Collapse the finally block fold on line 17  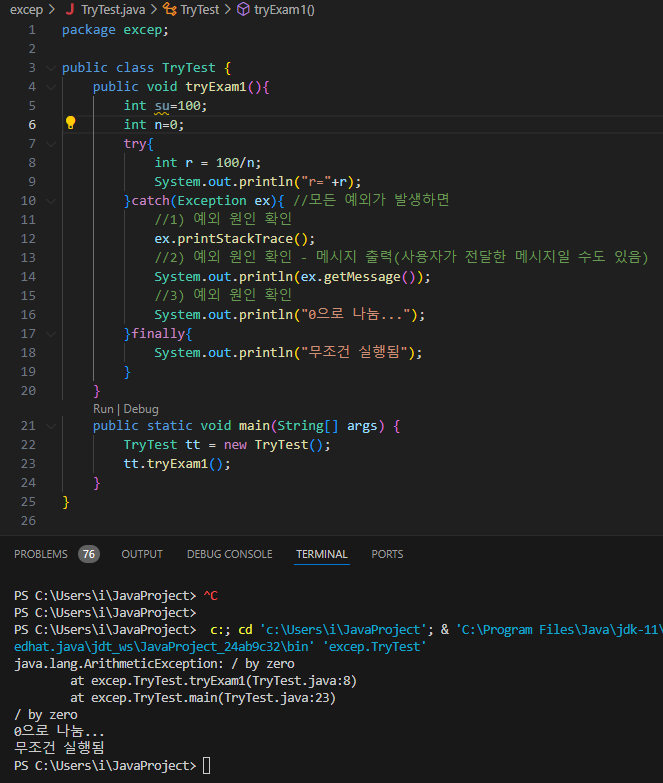51,334
